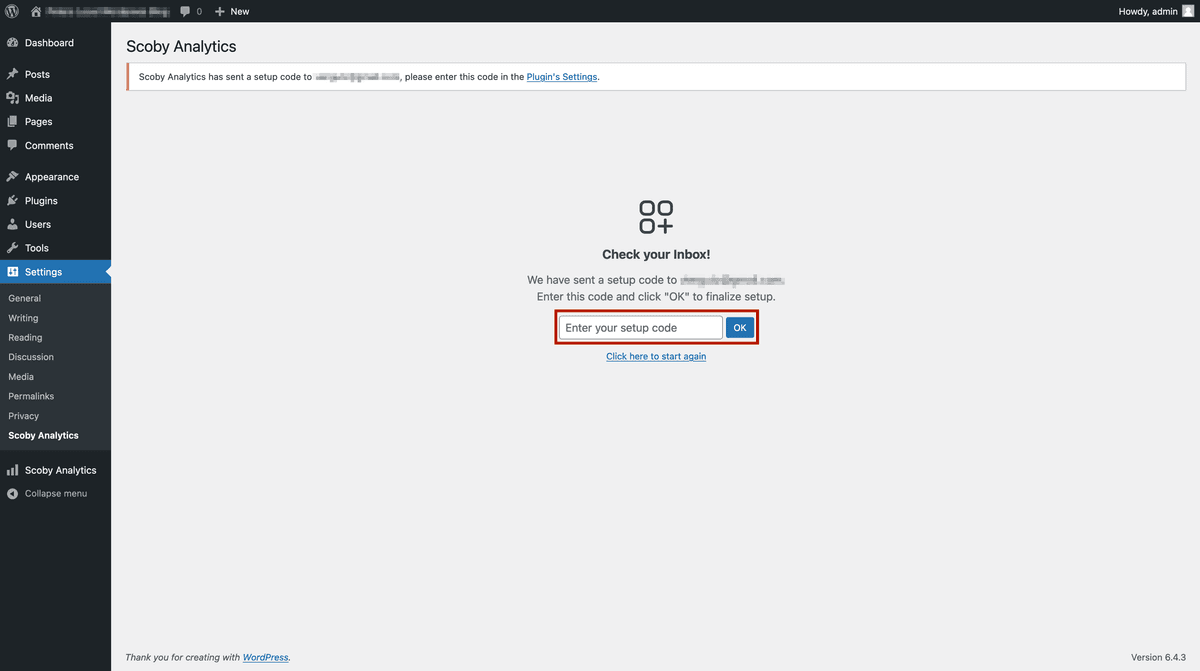1200x671 pixels.
Task: Click the 'Click here to start again' link
Action: (656, 357)
